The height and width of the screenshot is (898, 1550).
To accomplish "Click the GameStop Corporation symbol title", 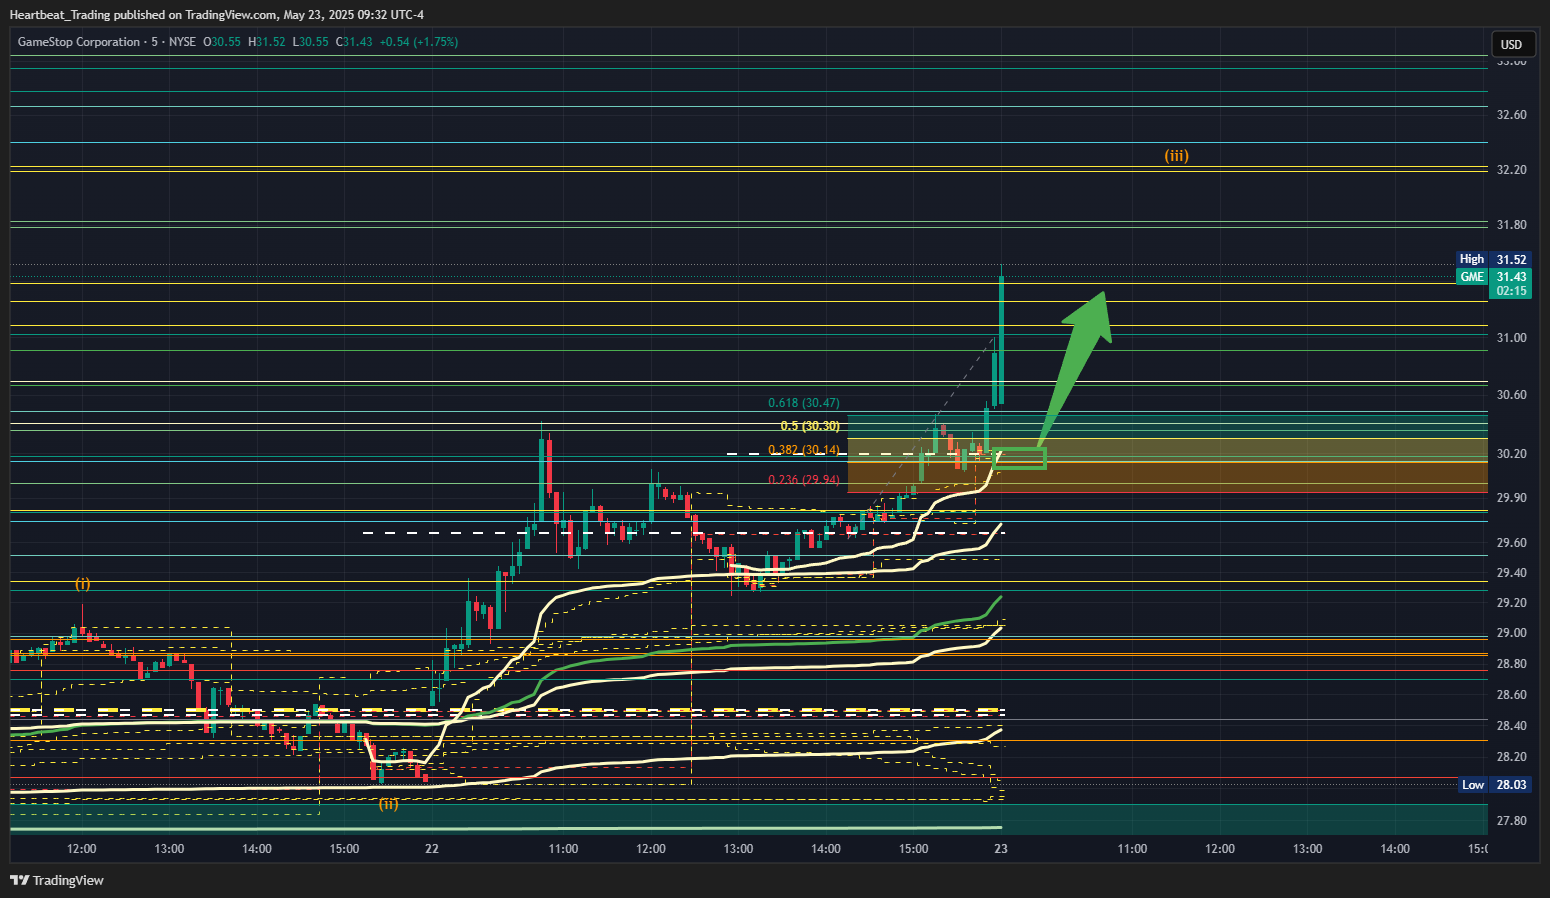I will [79, 42].
